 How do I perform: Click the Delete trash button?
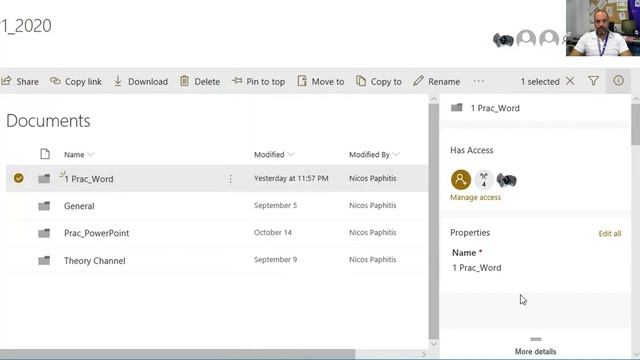[x=200, y=81]
